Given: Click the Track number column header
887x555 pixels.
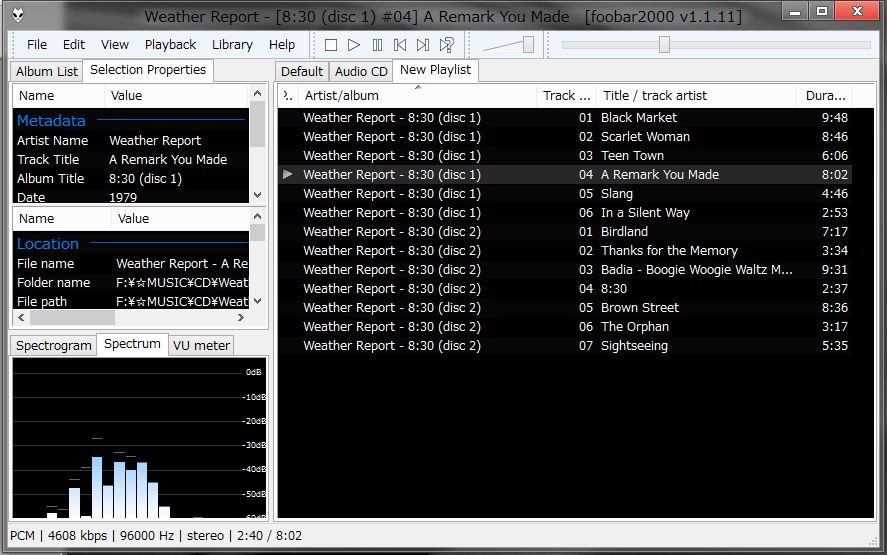Looking at the screenshot, I should tap(566, 96).
